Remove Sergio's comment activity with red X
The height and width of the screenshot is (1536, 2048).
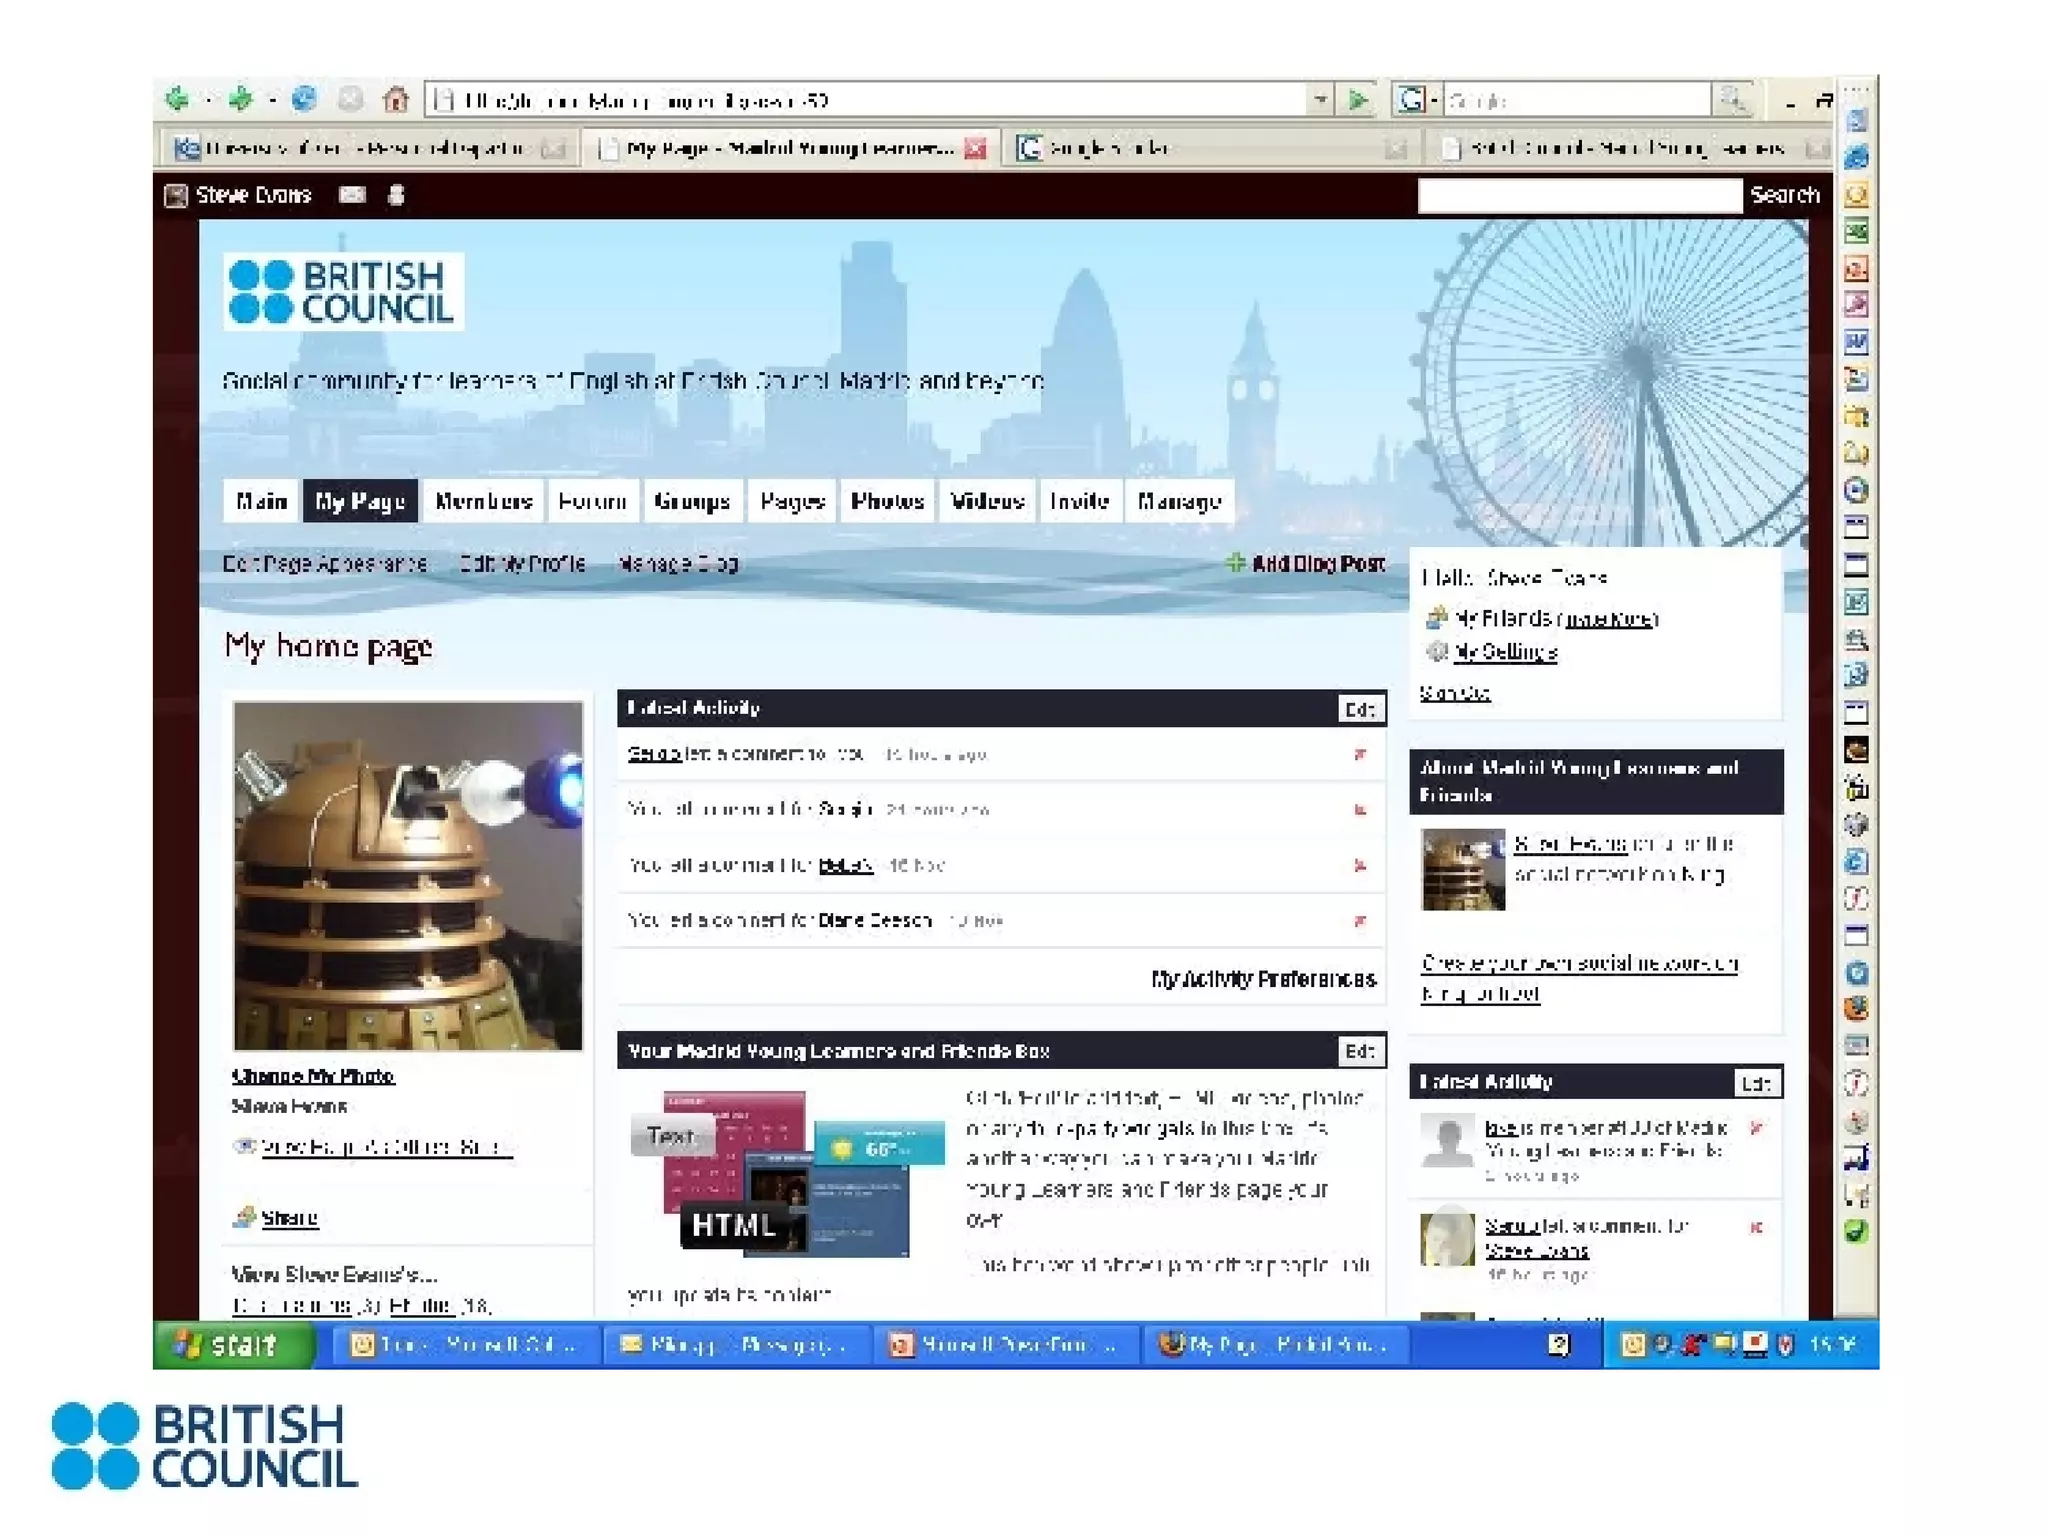coord(1360,754)
